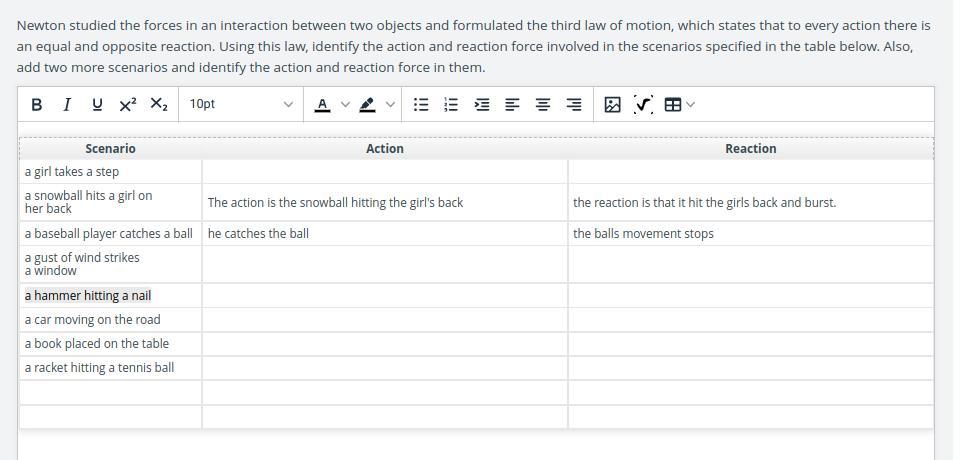Viewport: 974px width, 460px height.
Task: Toggle italic formatting
Action: [x=66, y=105]
